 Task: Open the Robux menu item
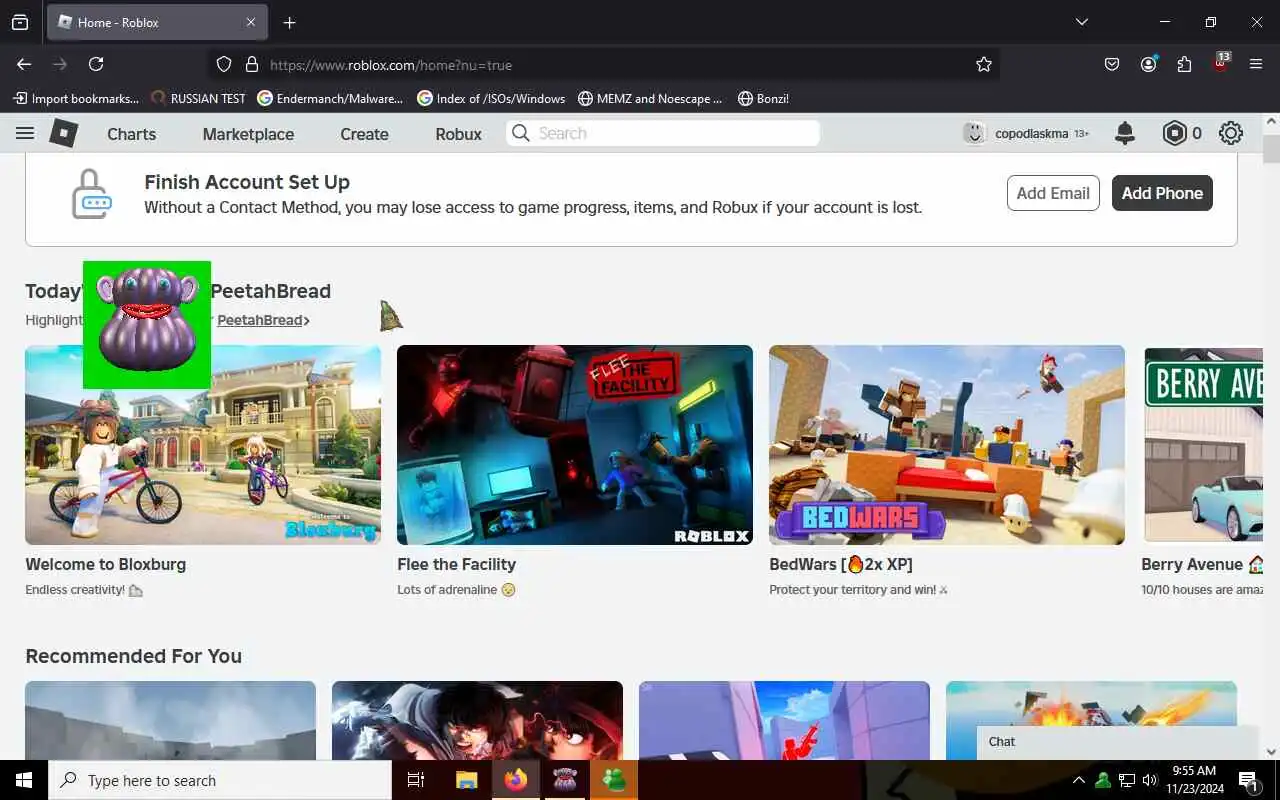pos(458,134)
